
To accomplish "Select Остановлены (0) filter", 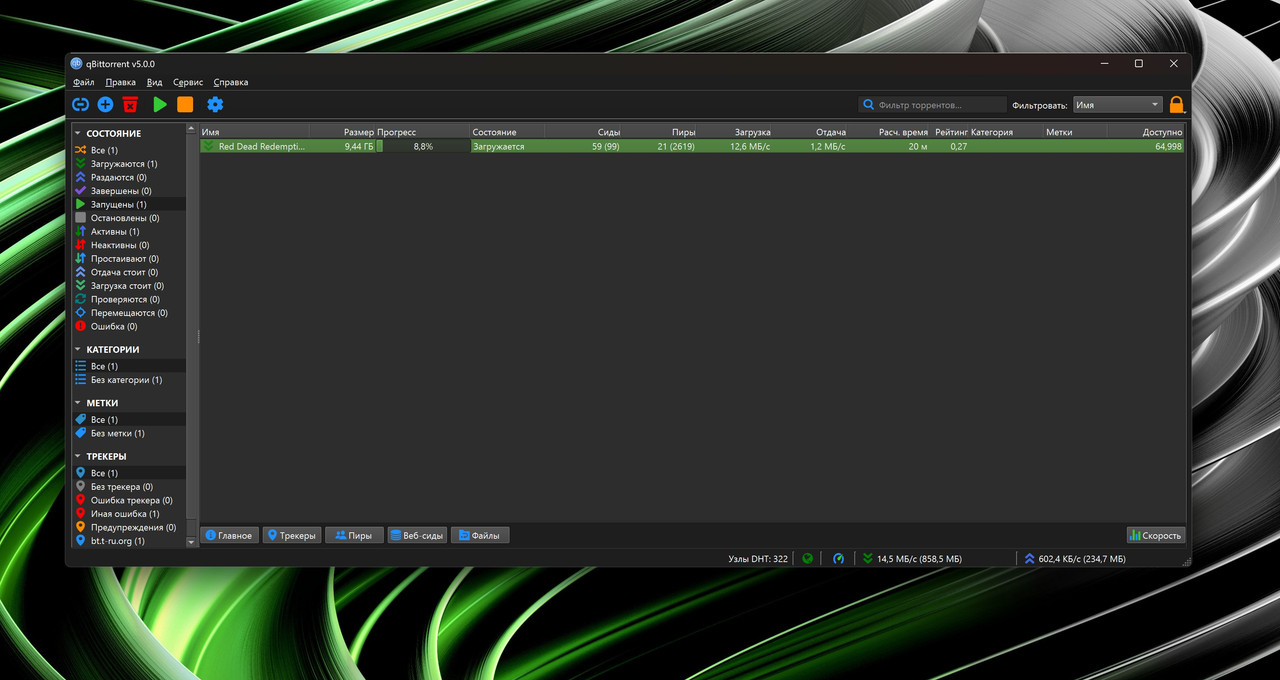I will point(129,218).
